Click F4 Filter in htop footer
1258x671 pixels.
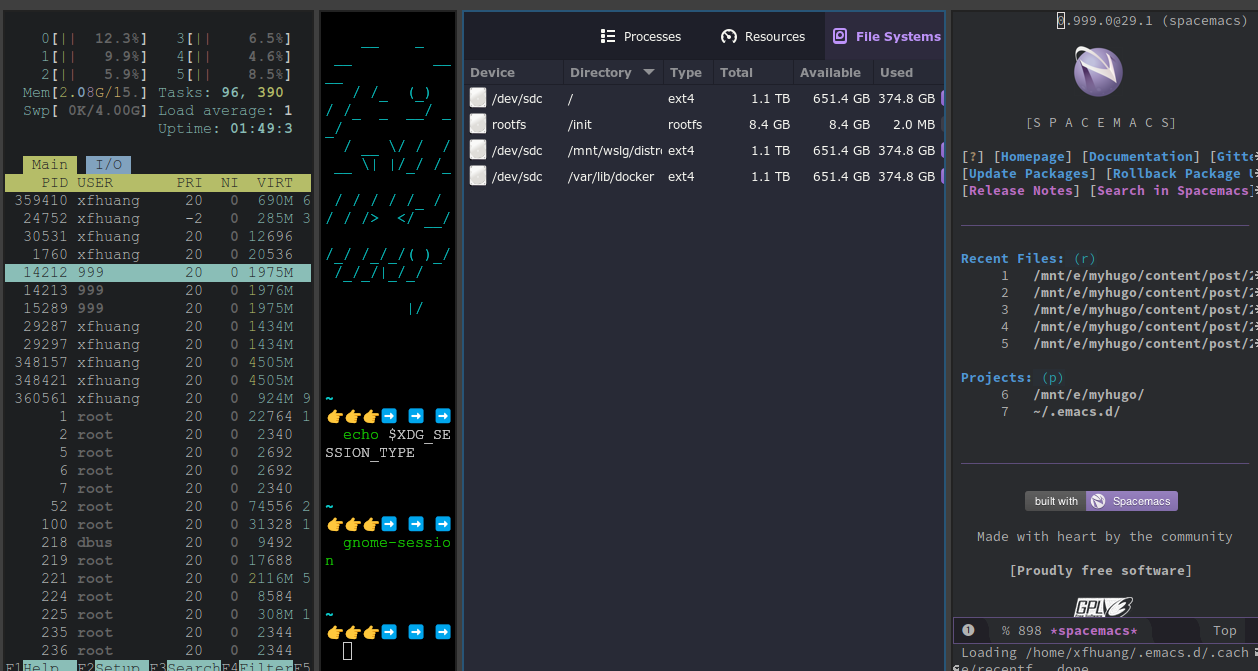[x=257, y=666]
